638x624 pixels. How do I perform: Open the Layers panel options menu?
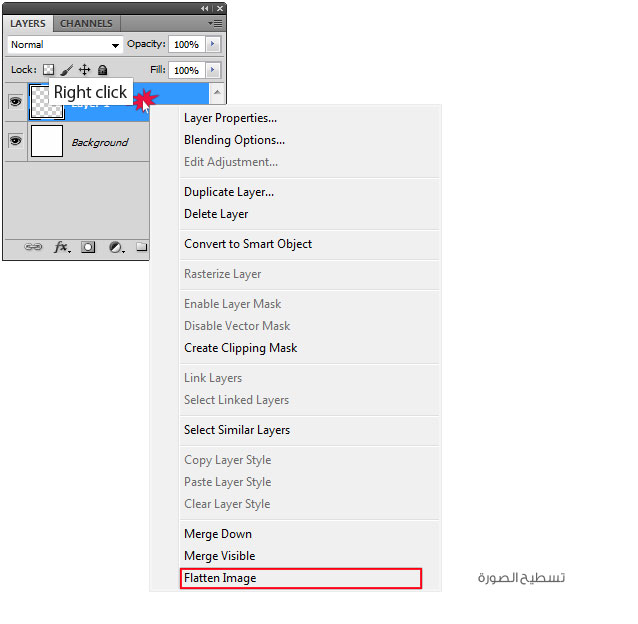point(215,22)
